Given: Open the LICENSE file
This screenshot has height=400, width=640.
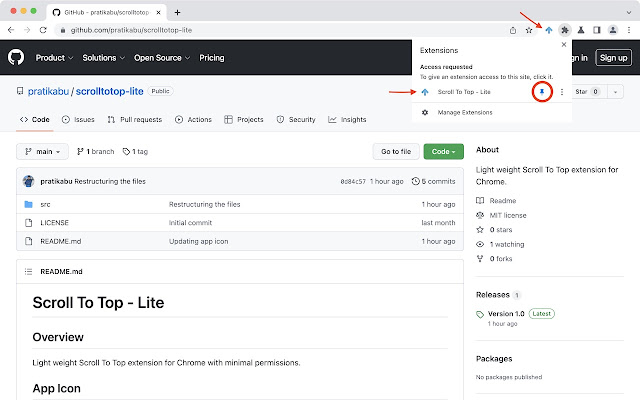Looking at the screenshot, I should point(54,222).
